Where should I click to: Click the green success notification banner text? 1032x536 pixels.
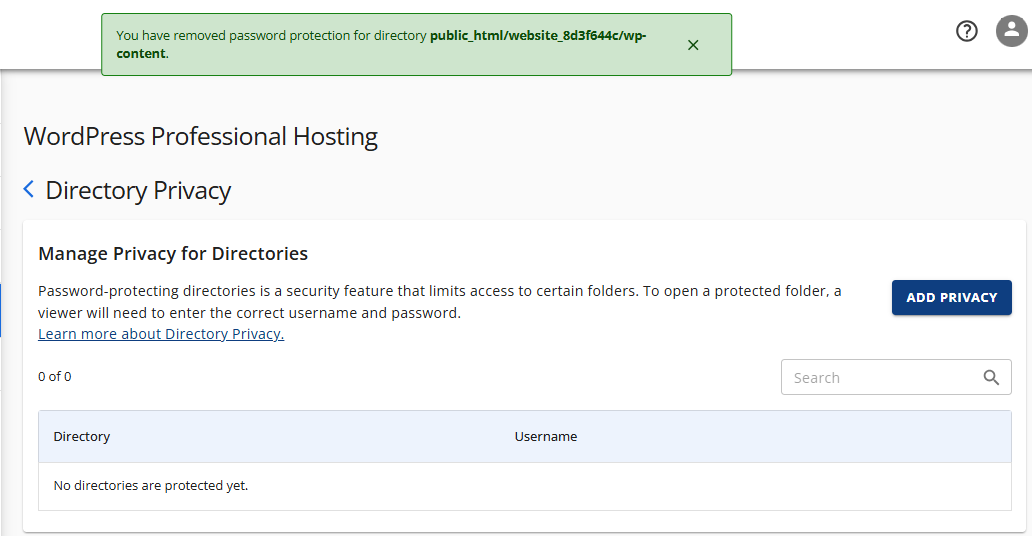pos(272,36)
